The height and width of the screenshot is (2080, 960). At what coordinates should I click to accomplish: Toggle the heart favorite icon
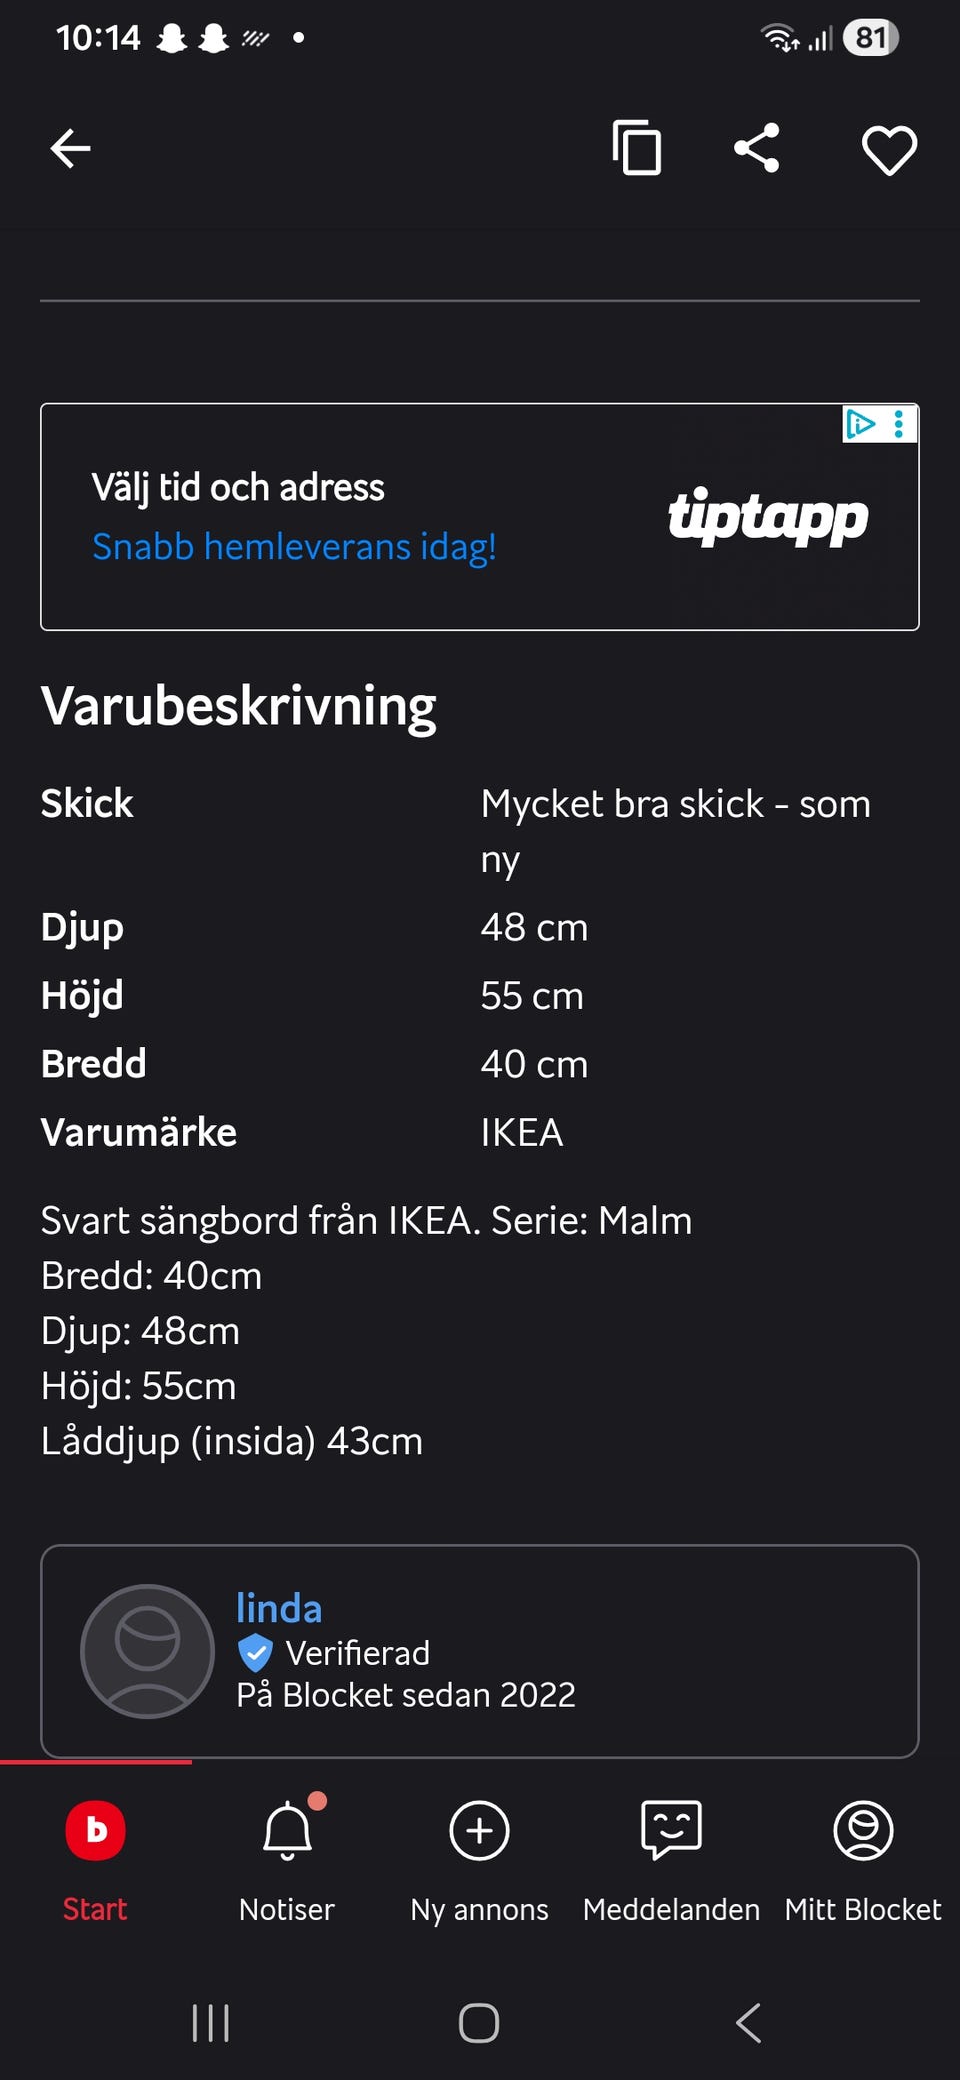889,150
